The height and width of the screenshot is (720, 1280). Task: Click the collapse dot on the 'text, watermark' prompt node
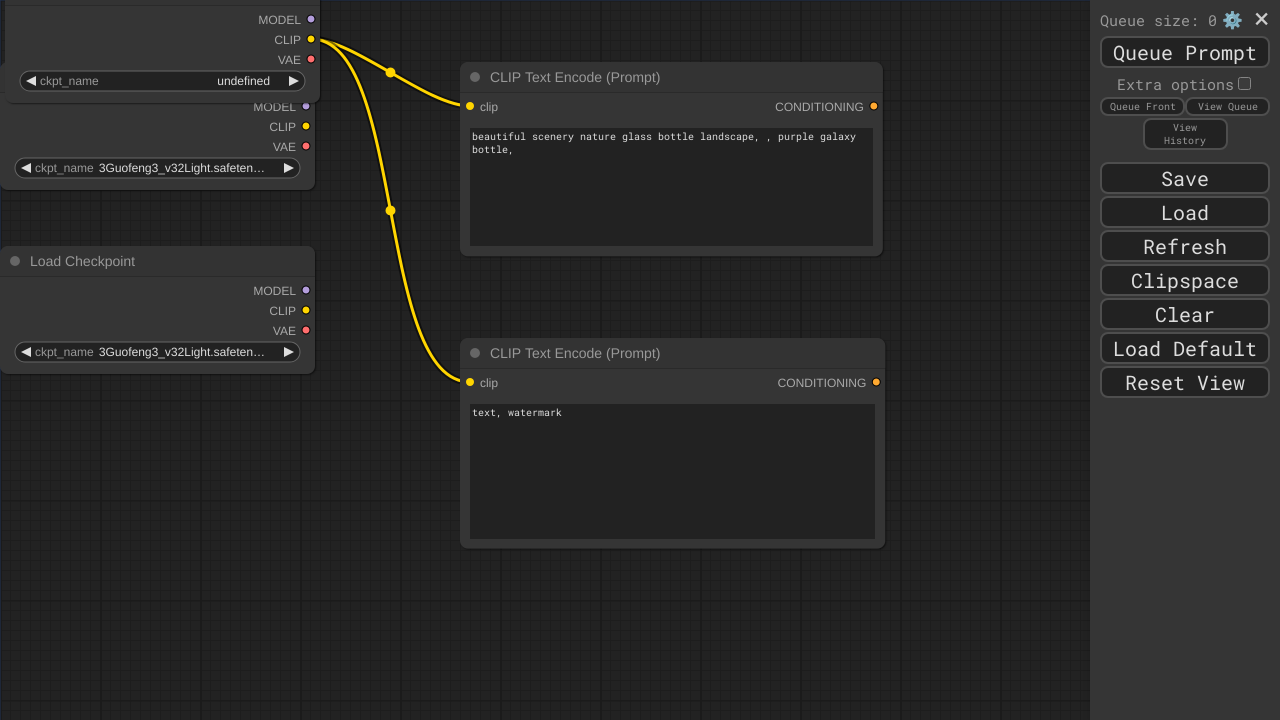[x=475, y=353]
